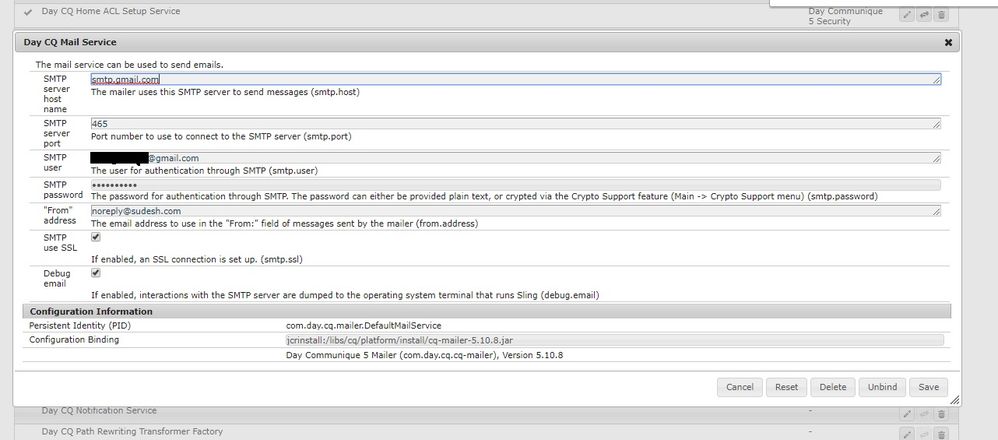Click the SMTP server port field
The image size is (998, 440).
coord(514,124)
